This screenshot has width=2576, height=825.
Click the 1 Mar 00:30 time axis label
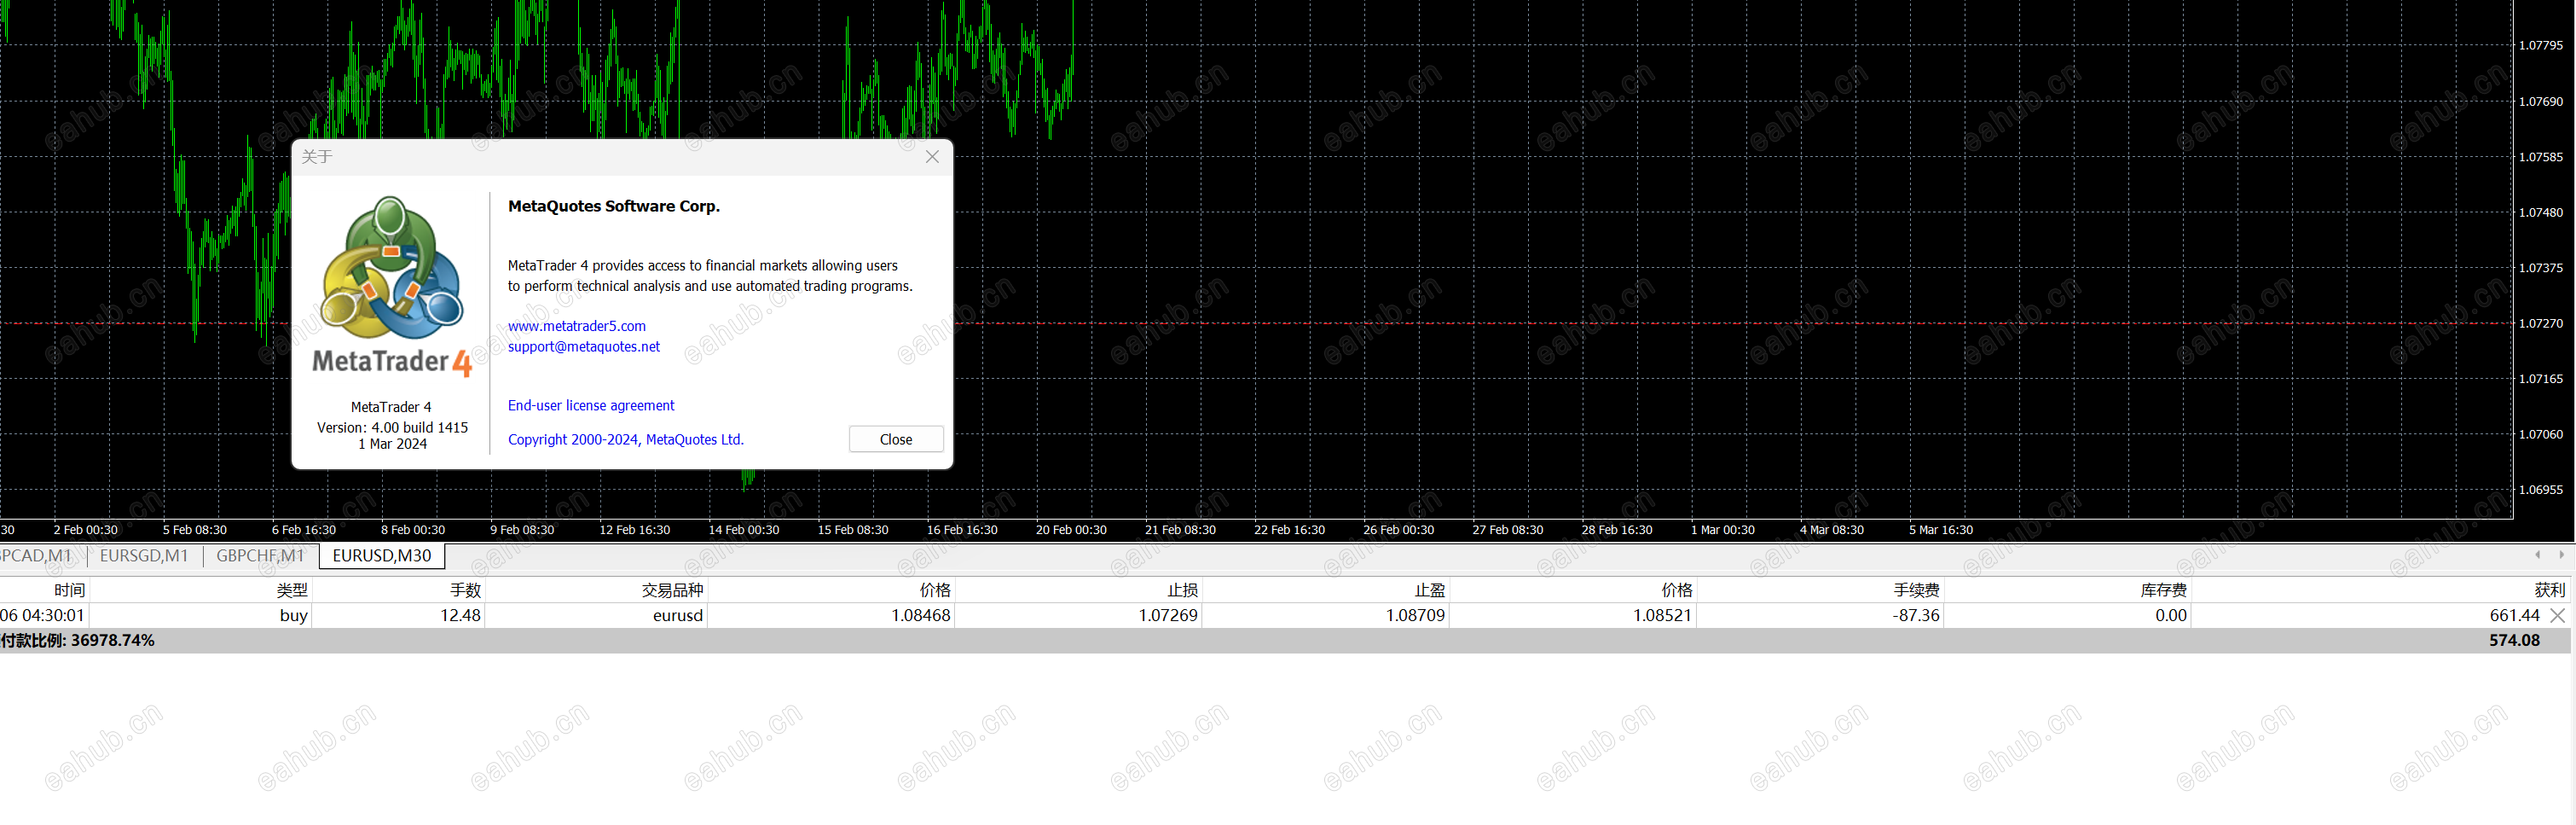[1722, 531]
